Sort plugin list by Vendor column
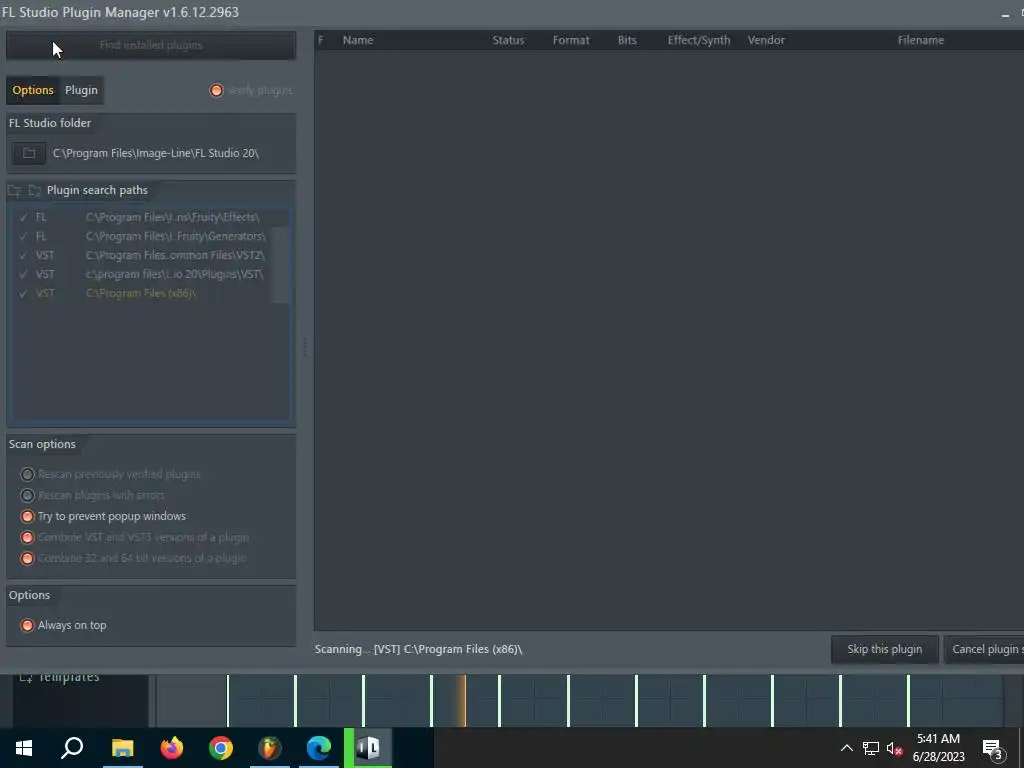This screenshot has width=1024, height=768. pyautogui.click(x=766, y=40)
